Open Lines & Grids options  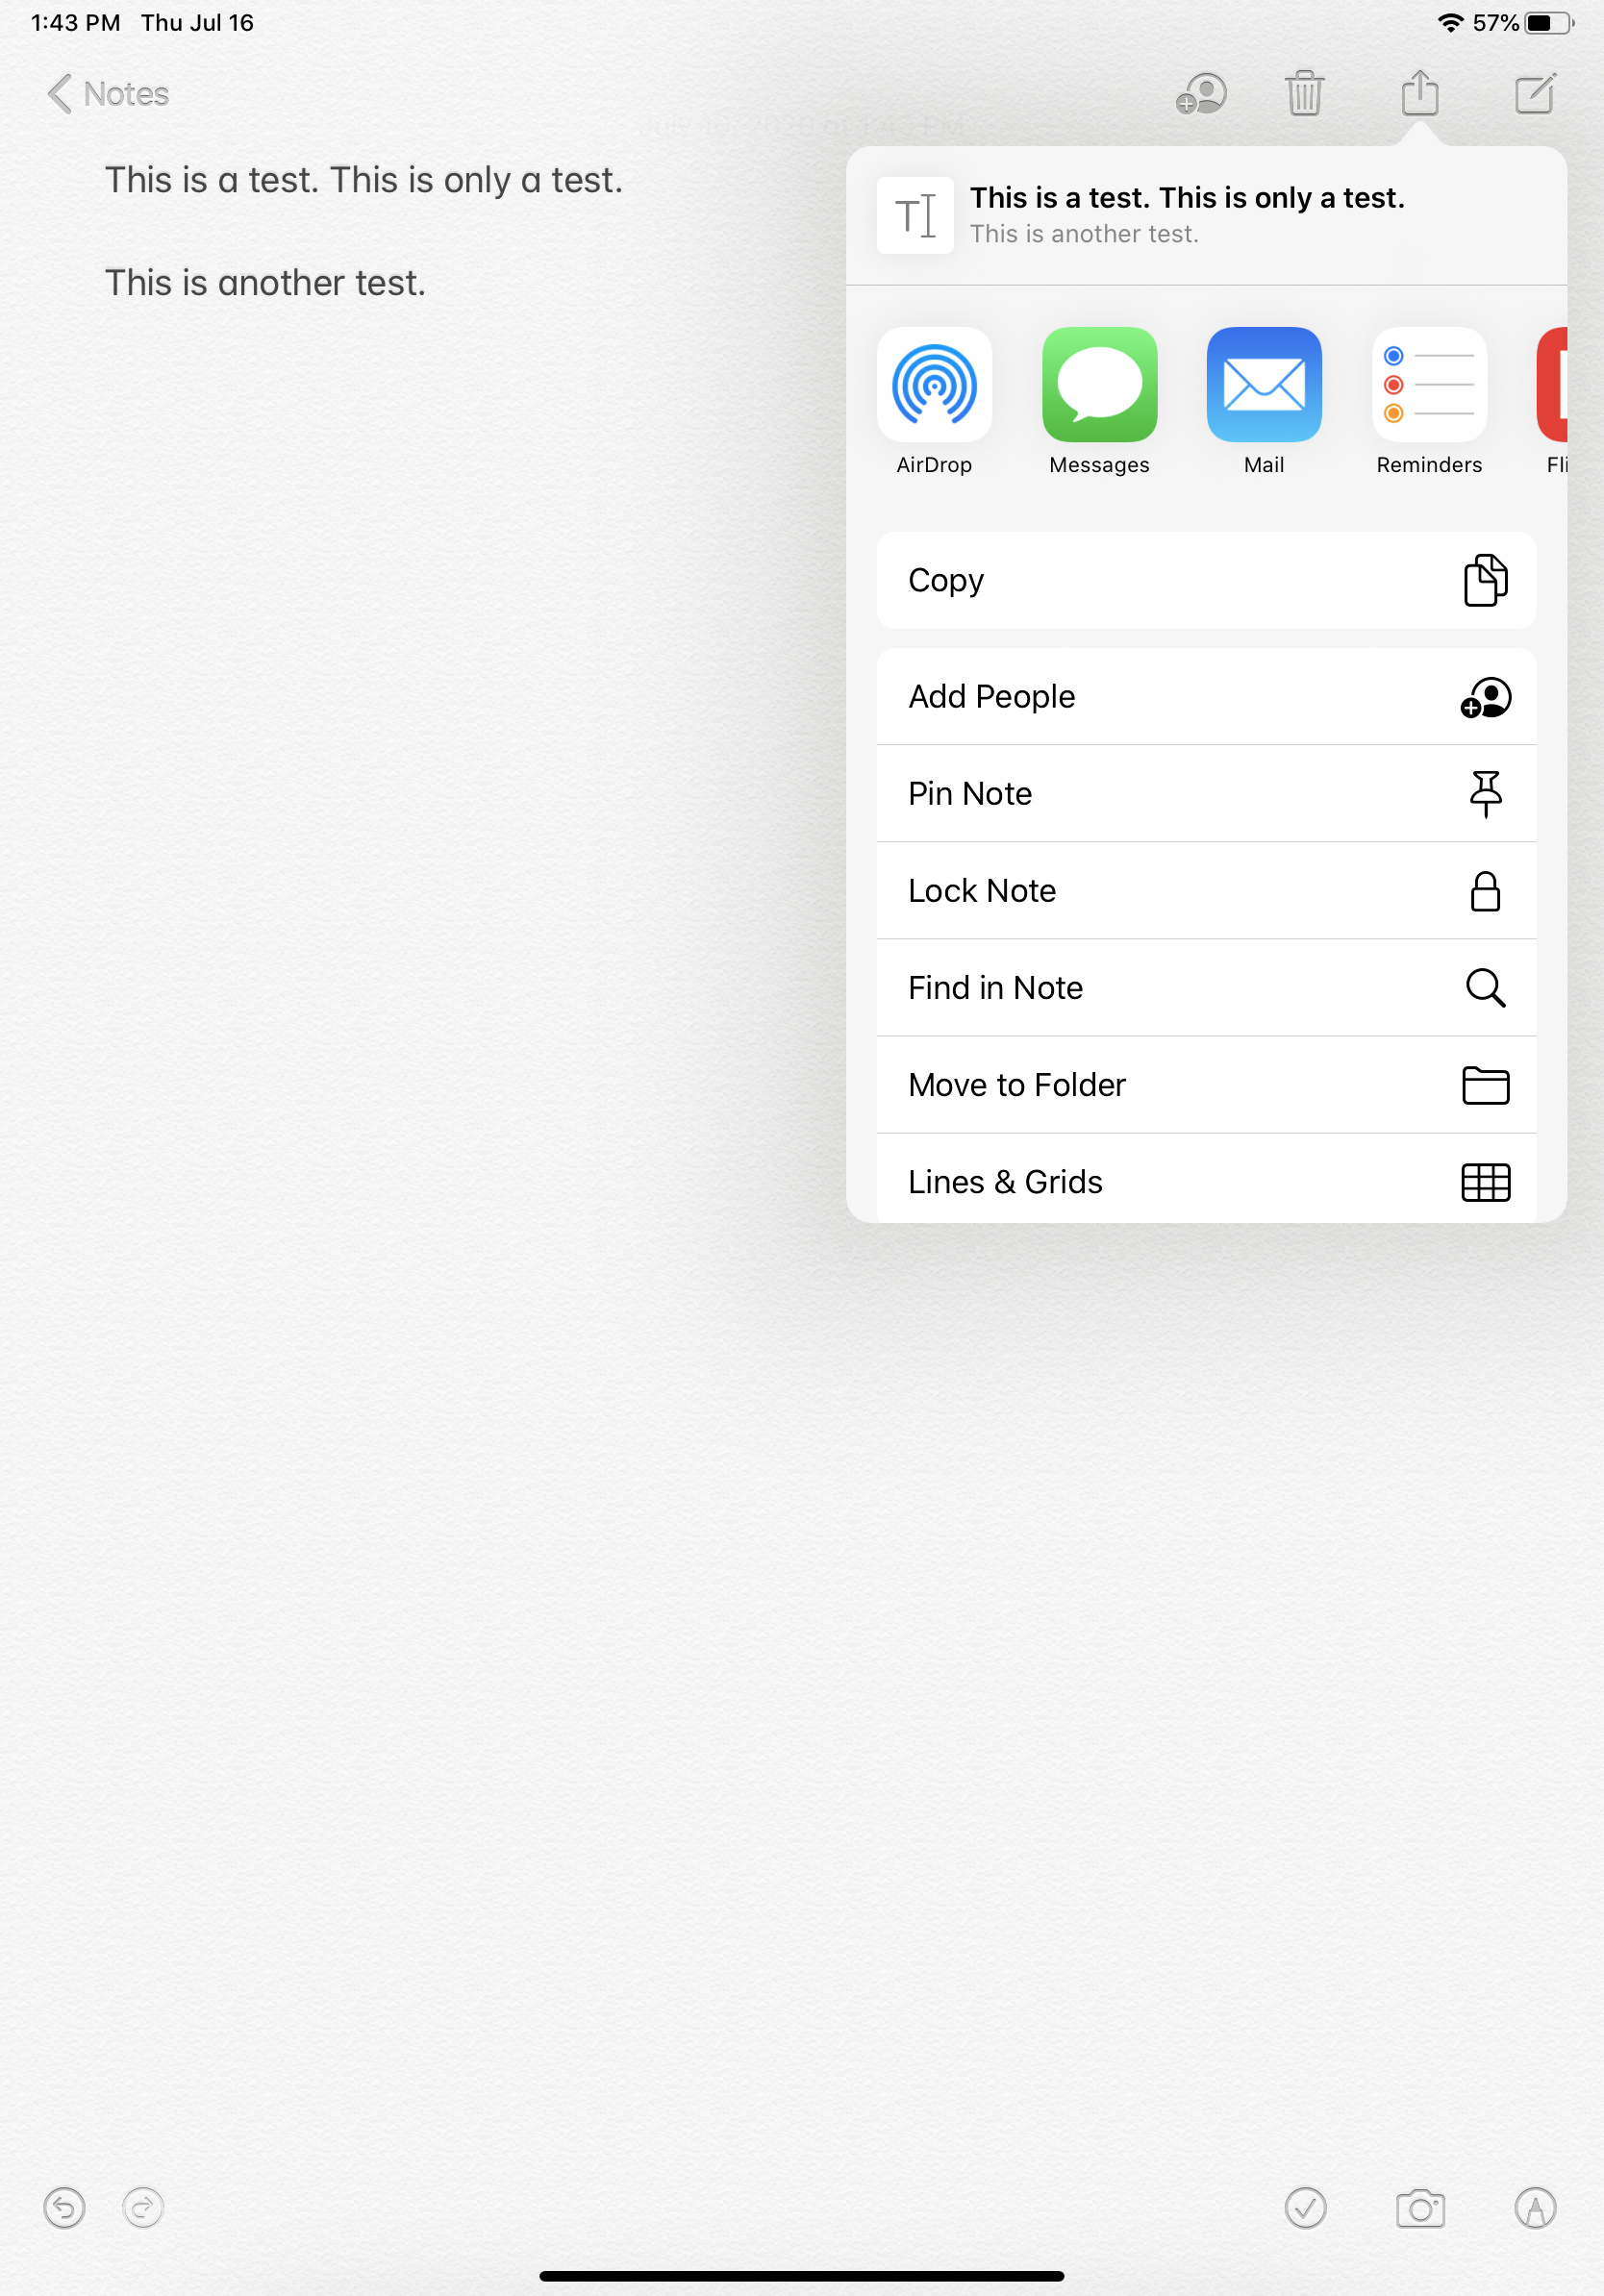pyautogui.click(x=1206, y=1179)
